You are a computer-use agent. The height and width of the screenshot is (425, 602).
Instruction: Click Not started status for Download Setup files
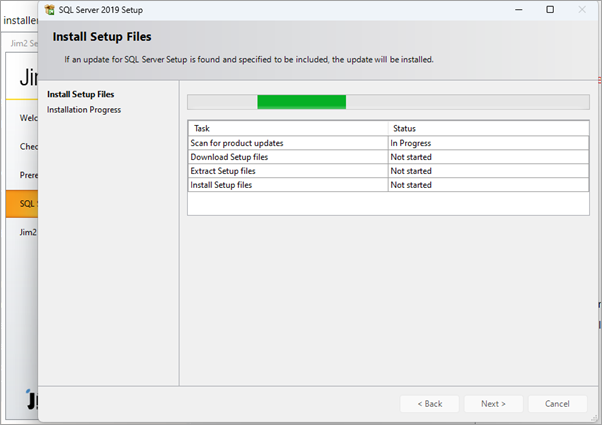pos(488,157)
